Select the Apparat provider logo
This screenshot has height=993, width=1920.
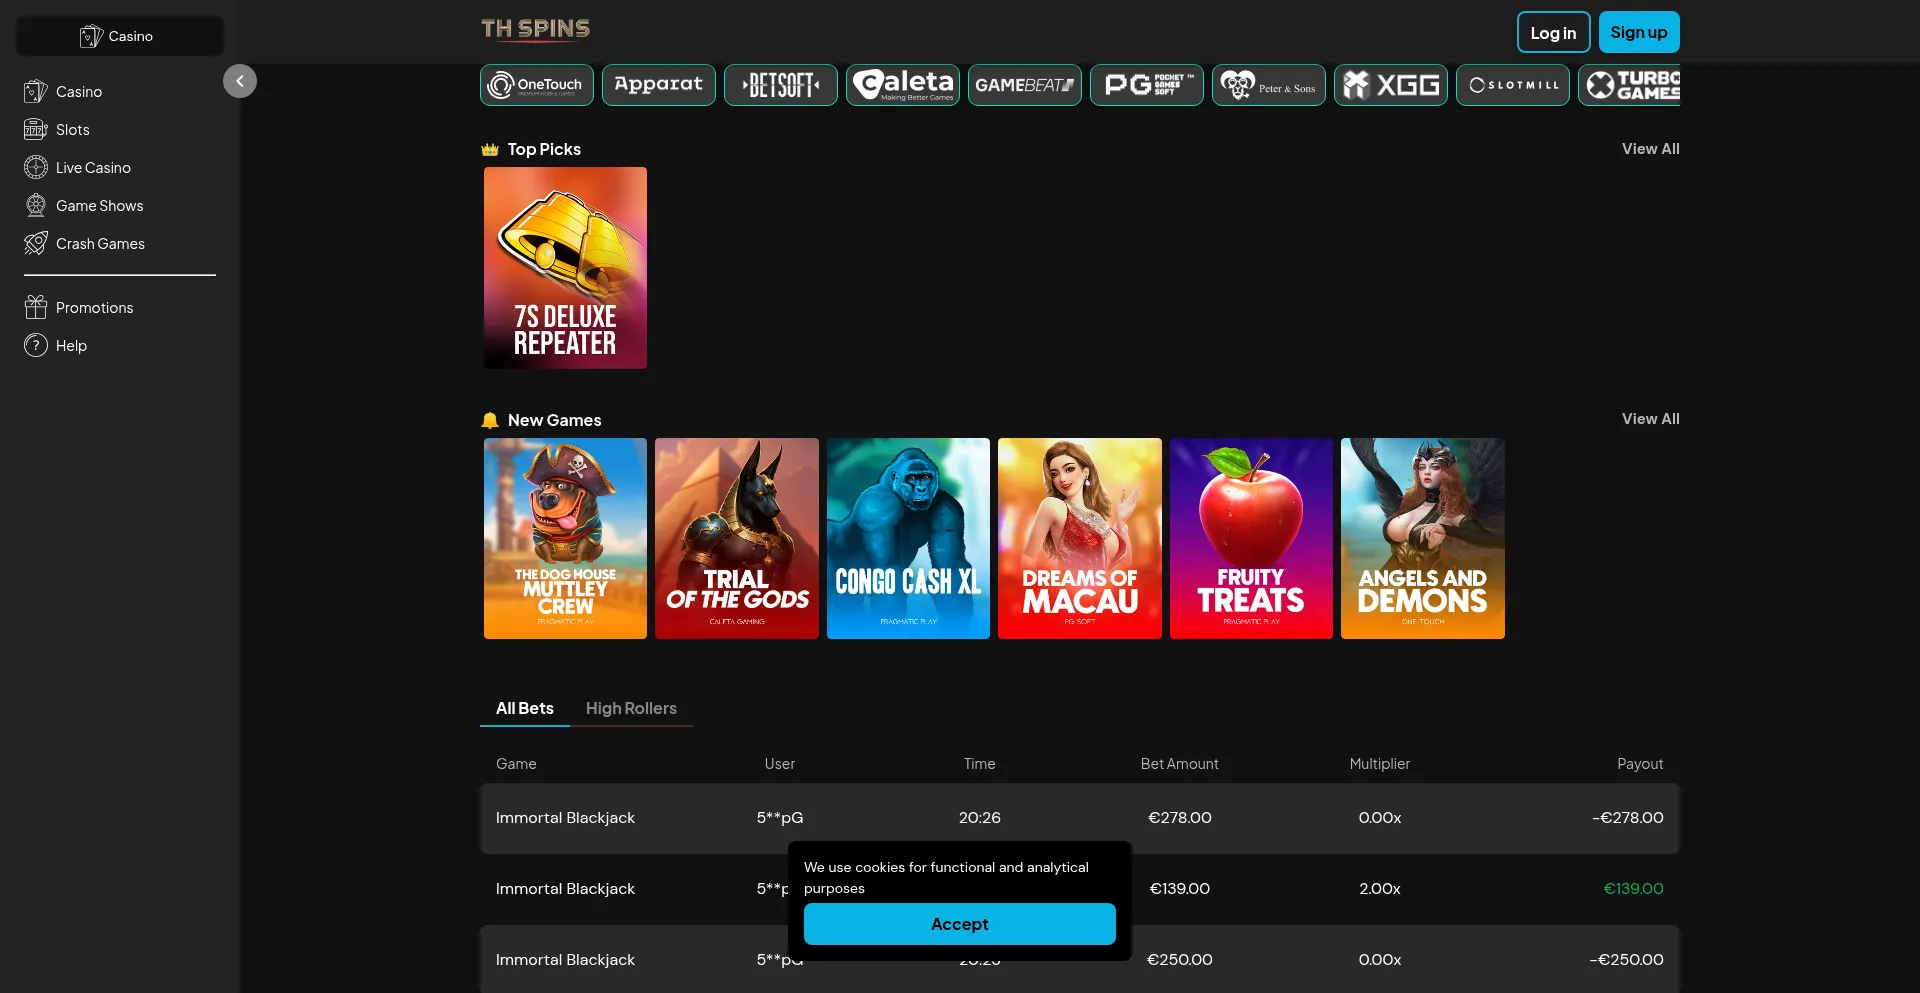click(659, 85)
